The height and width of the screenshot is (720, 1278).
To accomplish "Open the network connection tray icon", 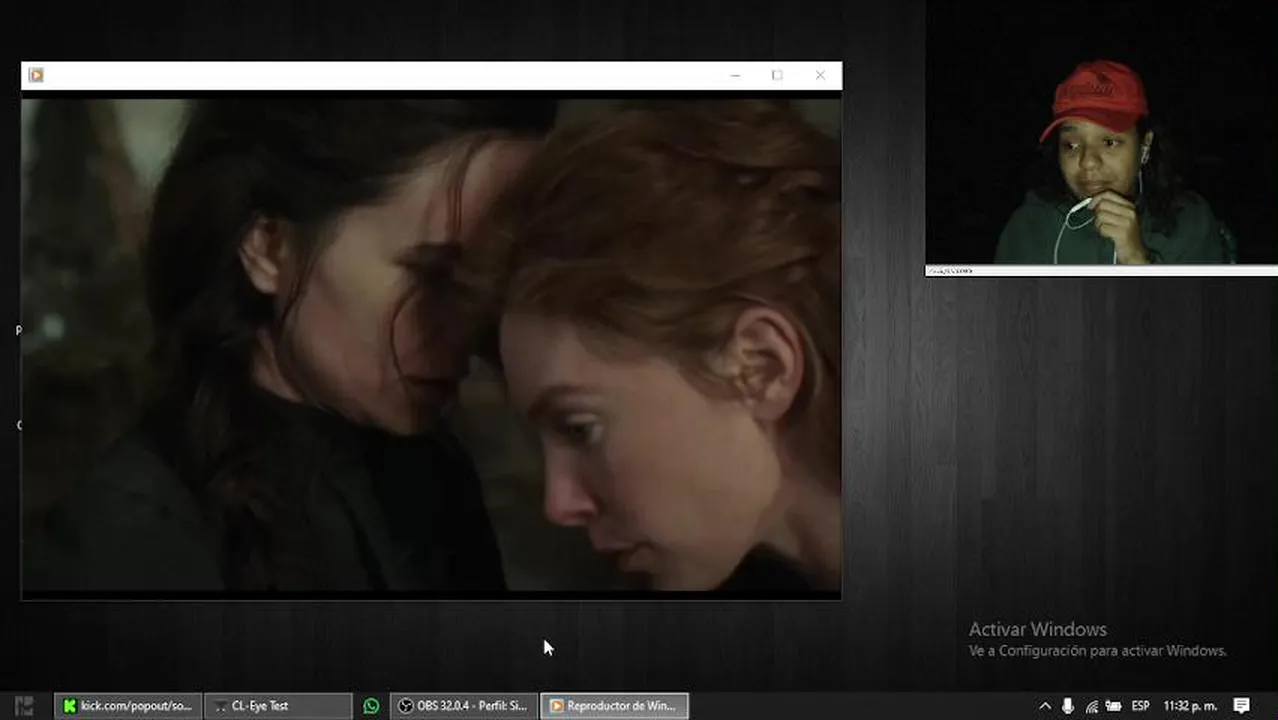I will [1091, 706].
